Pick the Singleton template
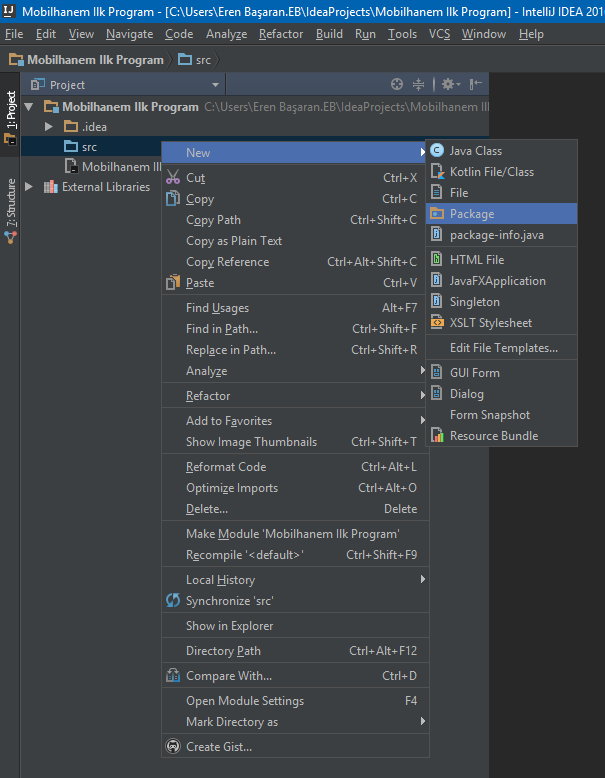 (x=501, y=302)
